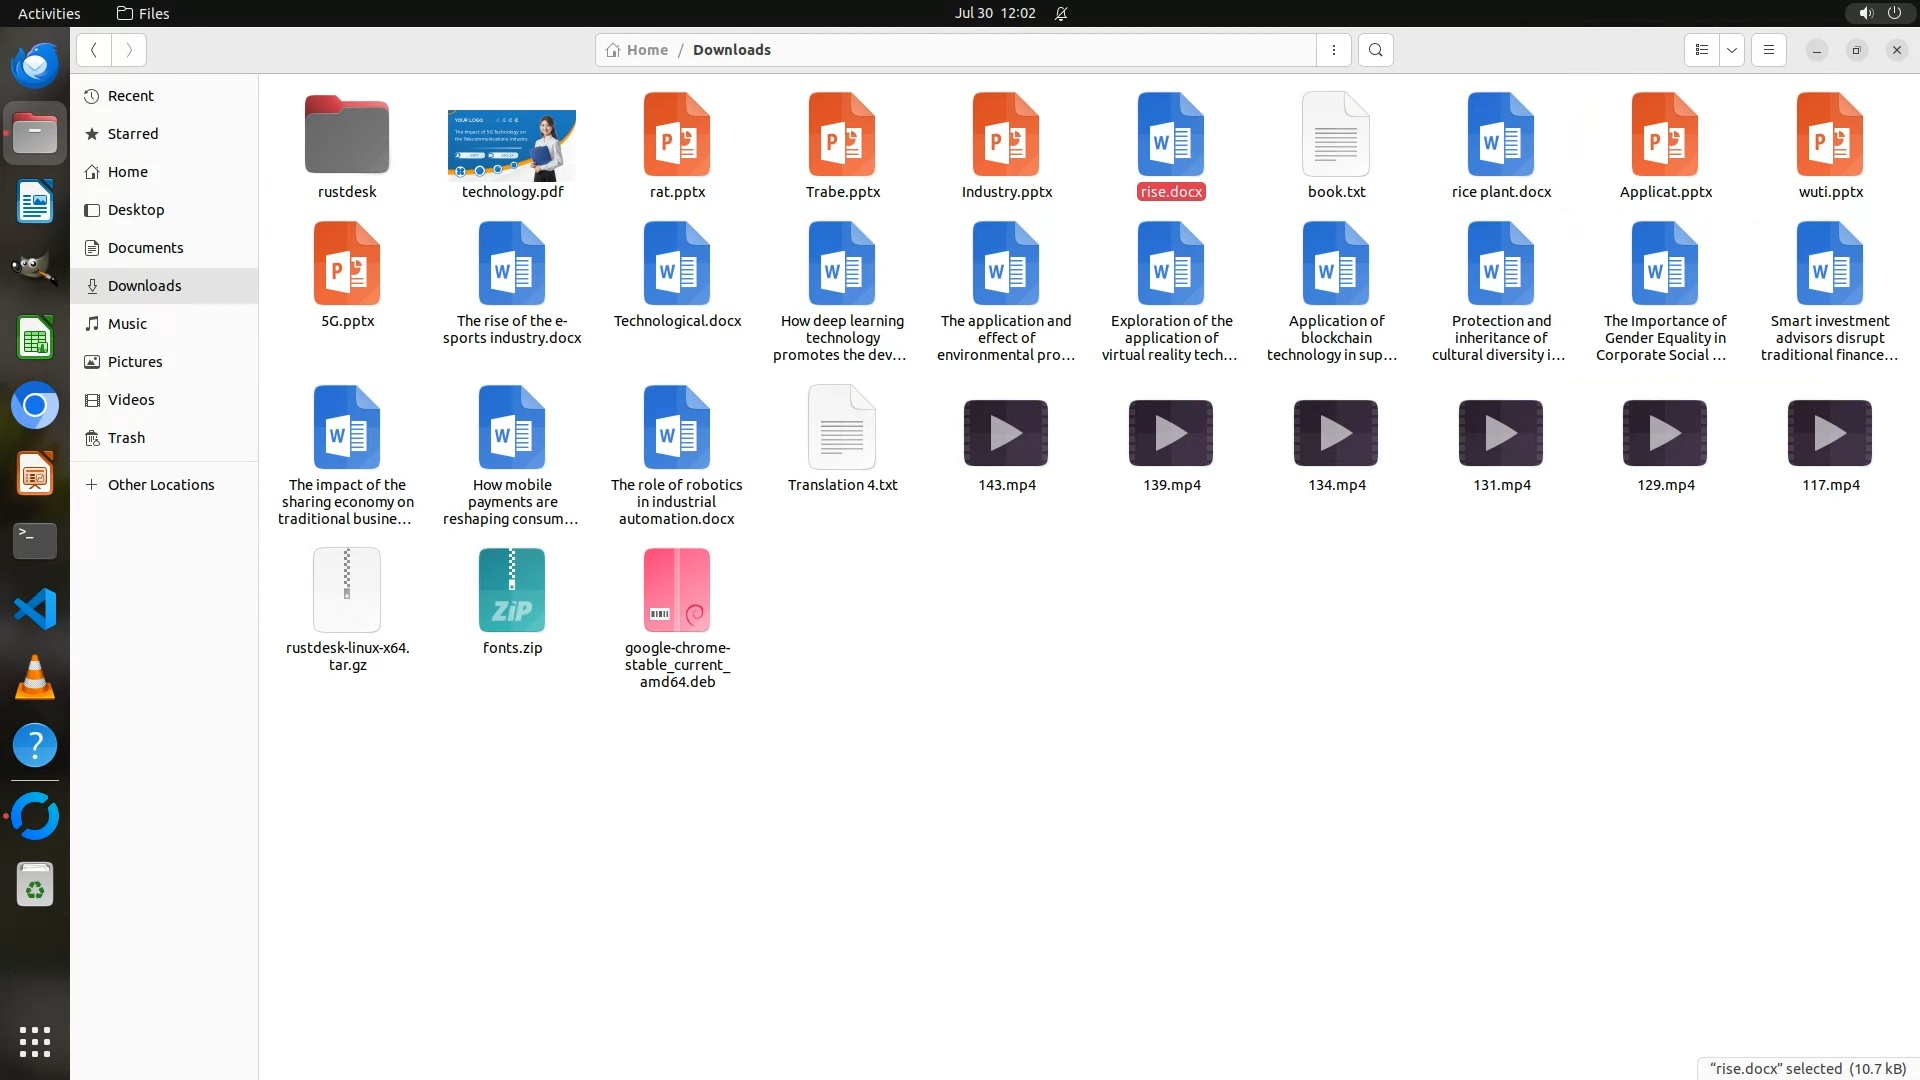Toggle the list view icon
Viewport: 1920px width, 1080px height.
pos(1702,50)
